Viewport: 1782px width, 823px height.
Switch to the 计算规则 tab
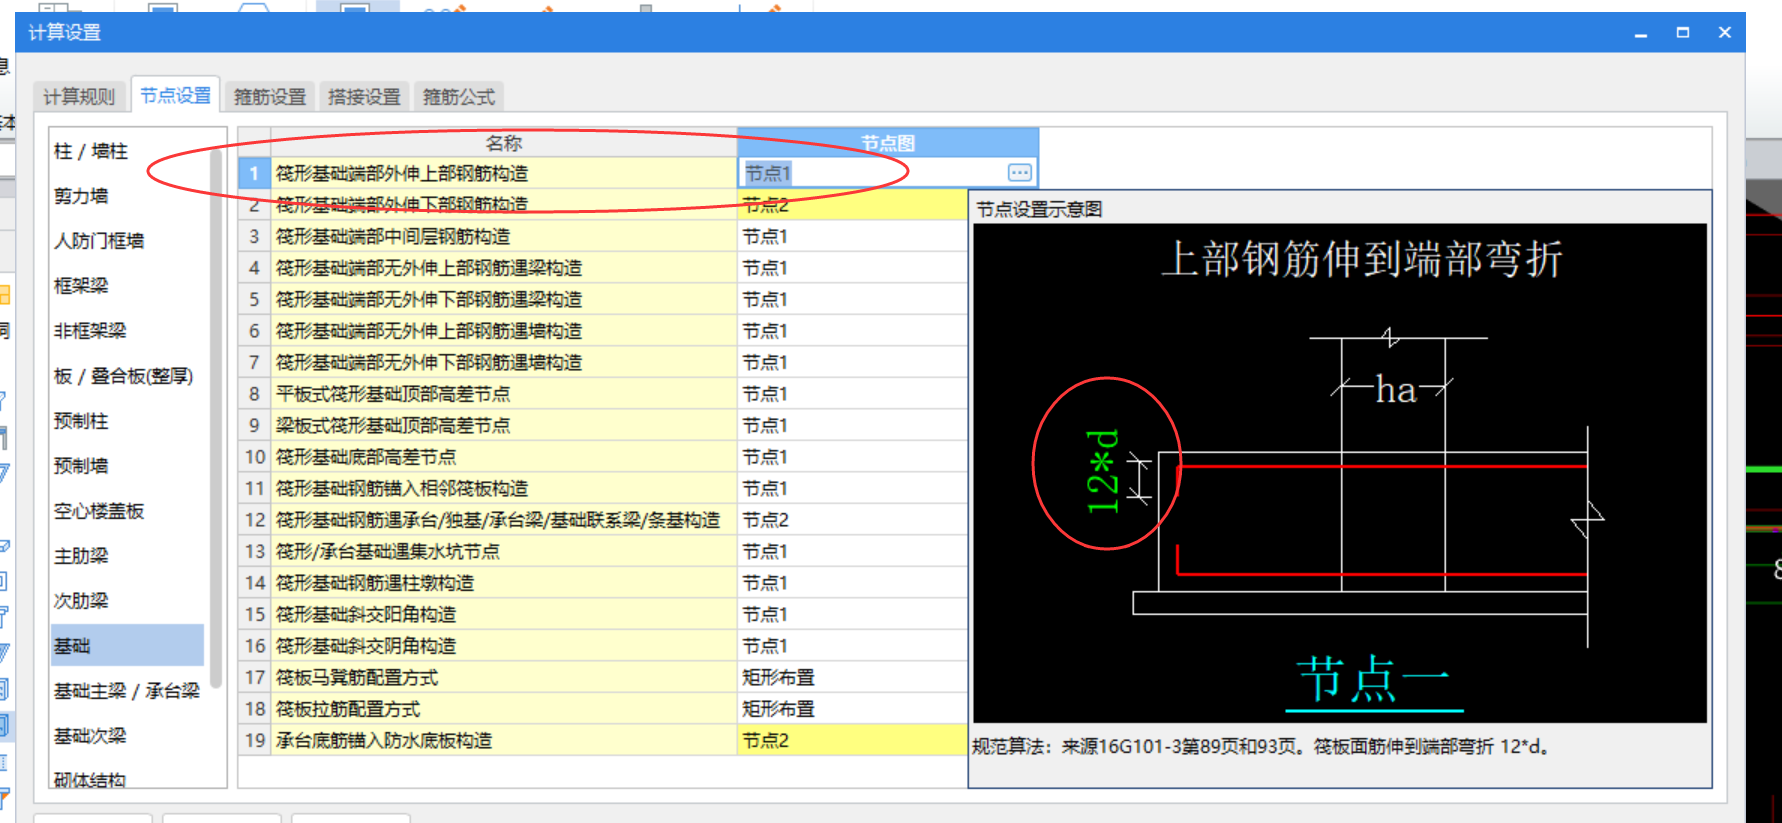[79, 96]
